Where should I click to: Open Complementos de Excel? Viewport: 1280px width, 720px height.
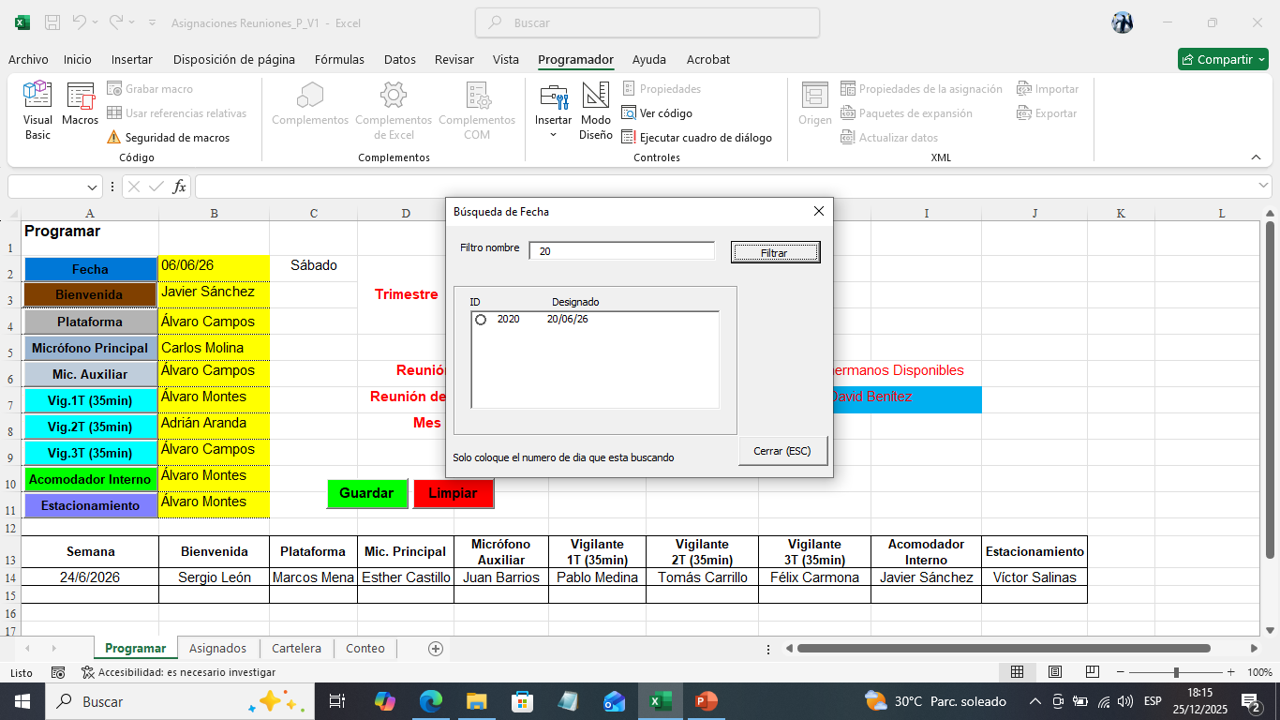coord(394,111)
